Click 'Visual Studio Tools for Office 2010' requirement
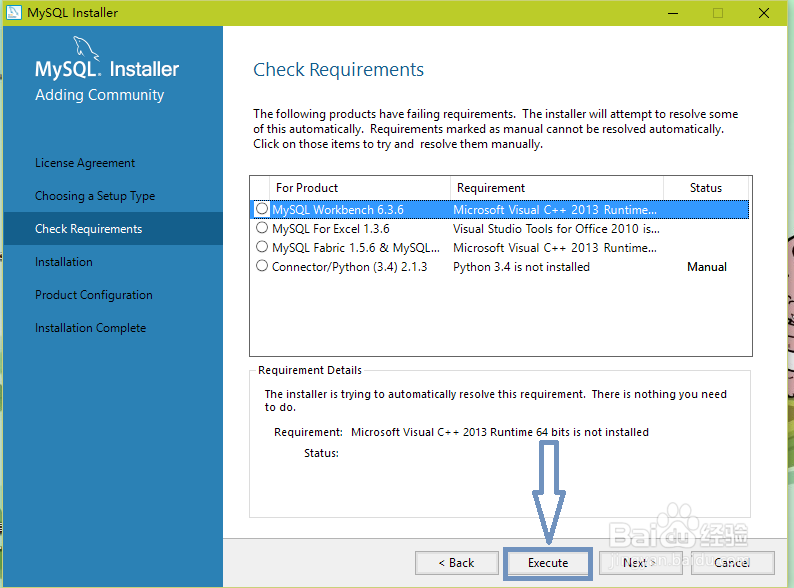This screenshot has height=588, width=794. 556,229
